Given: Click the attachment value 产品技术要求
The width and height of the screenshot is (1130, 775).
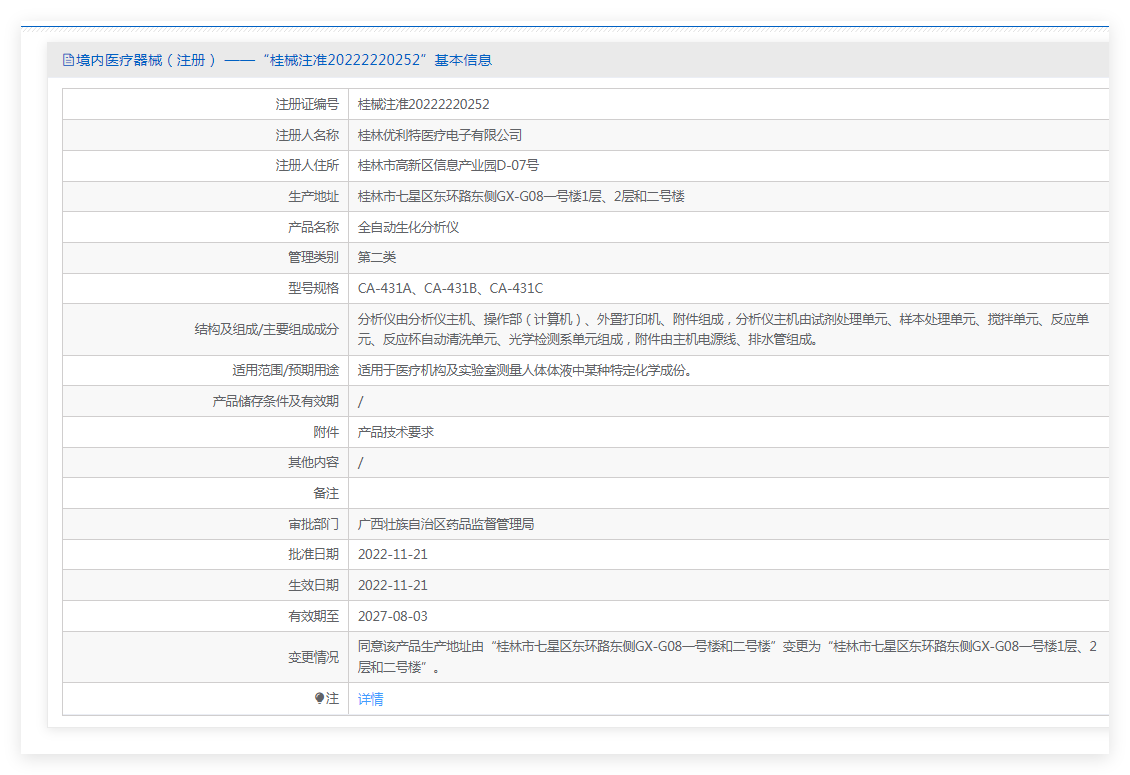Looking at the screenshot, I should click(x=396, y=432).
